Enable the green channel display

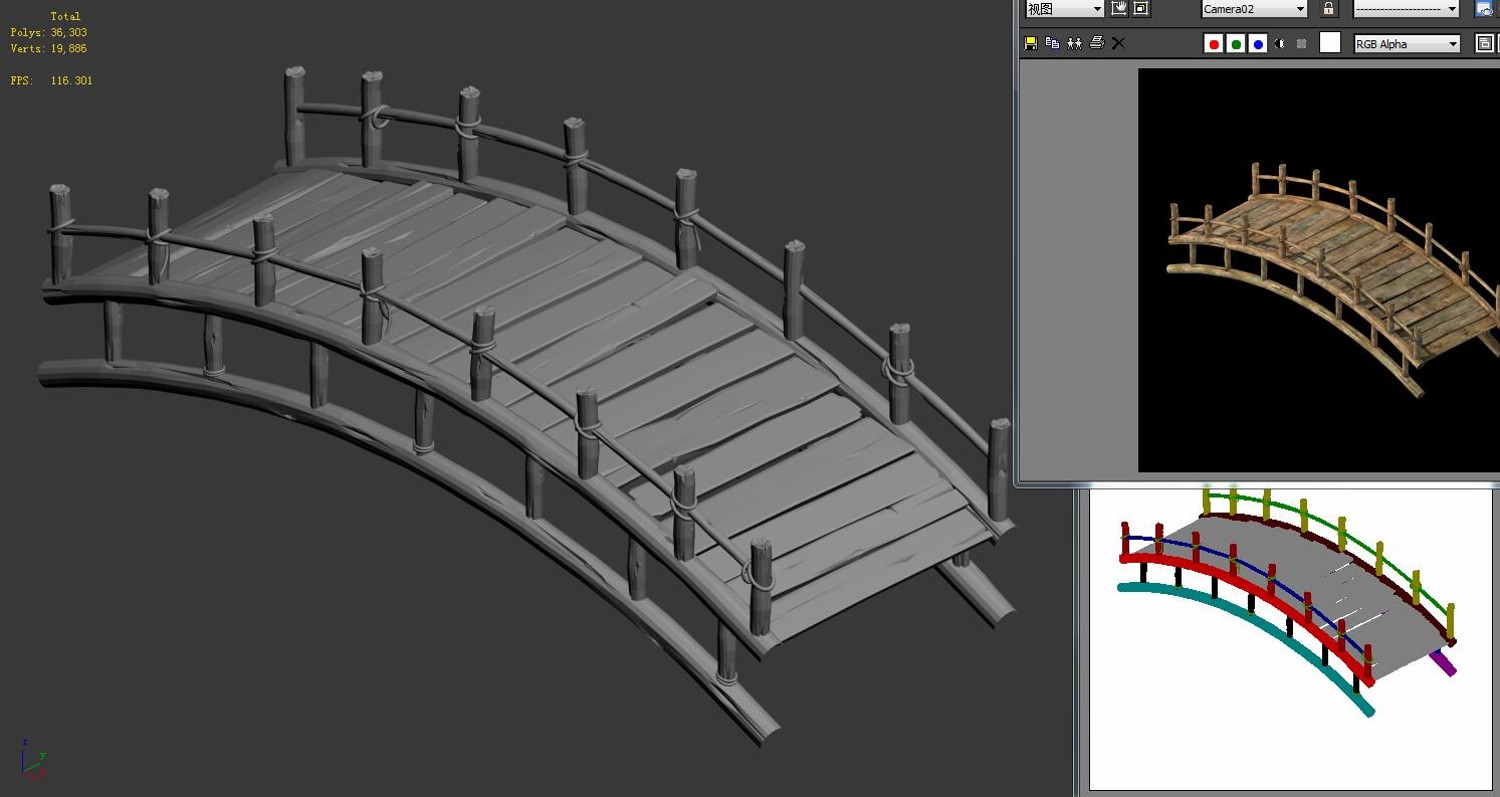pos(1236,44)
